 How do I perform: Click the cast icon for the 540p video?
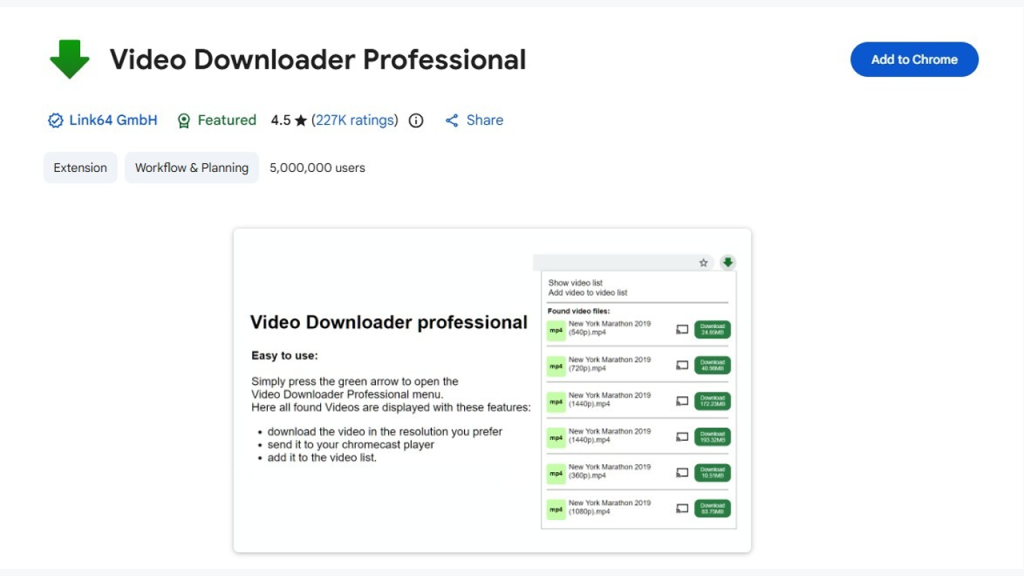pyautogui.click(x=682, y=329)
